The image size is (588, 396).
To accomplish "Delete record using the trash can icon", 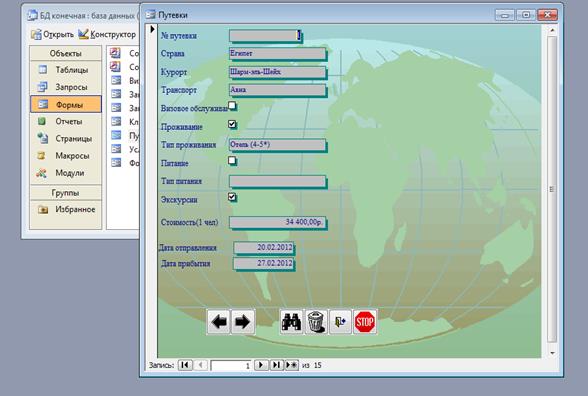I will (316, 321).
